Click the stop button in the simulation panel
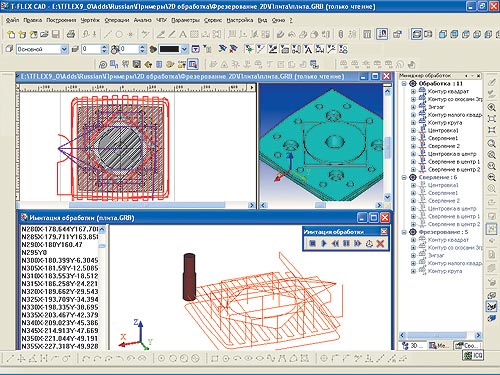The image size is (500, 375). click(x=312, y=243)
